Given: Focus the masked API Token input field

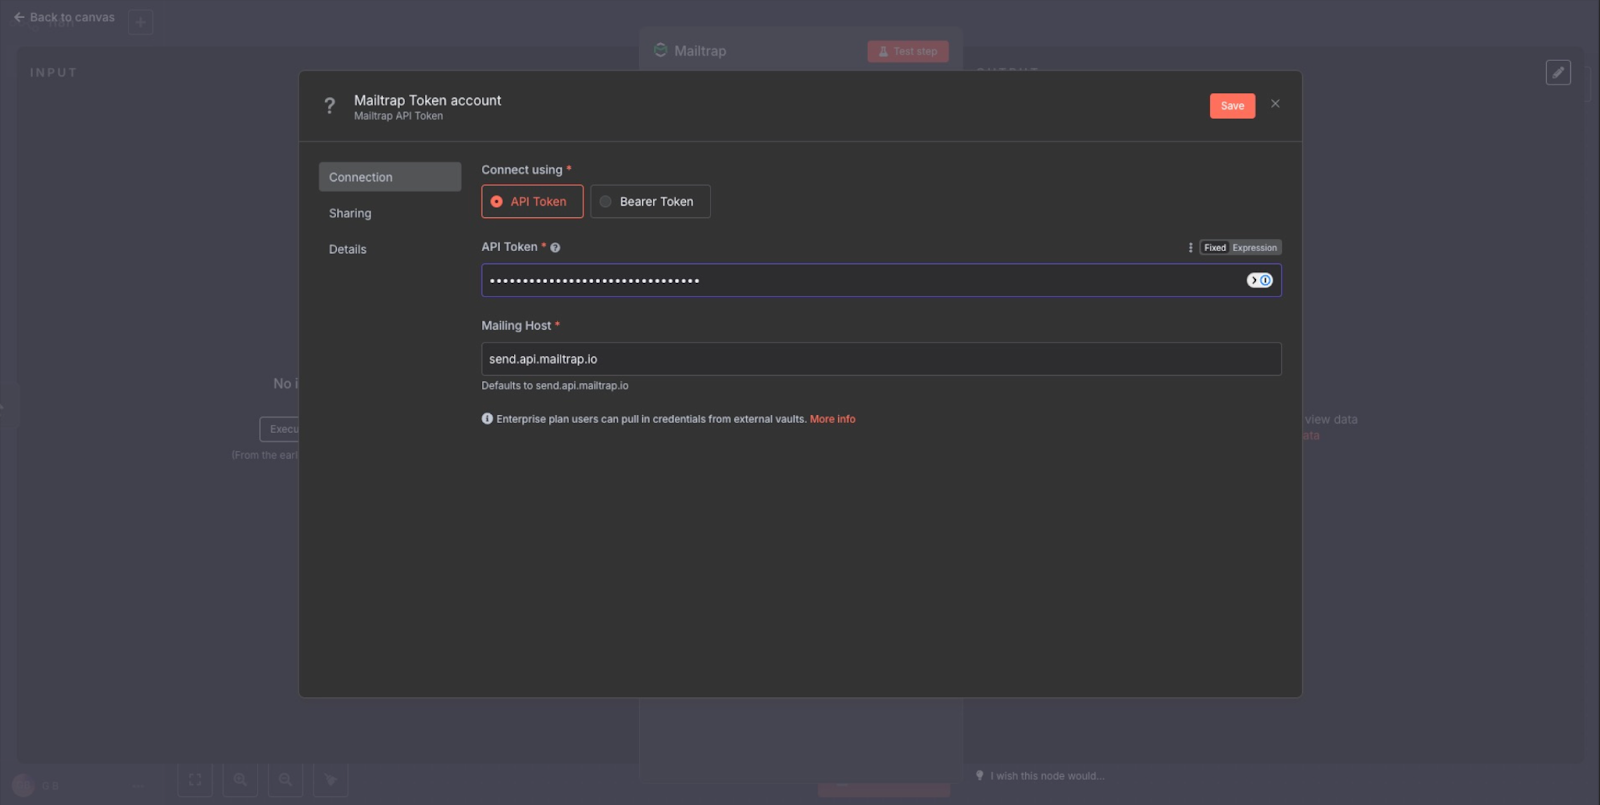Looking at the screenshot, I should click(x=860, y=280).
